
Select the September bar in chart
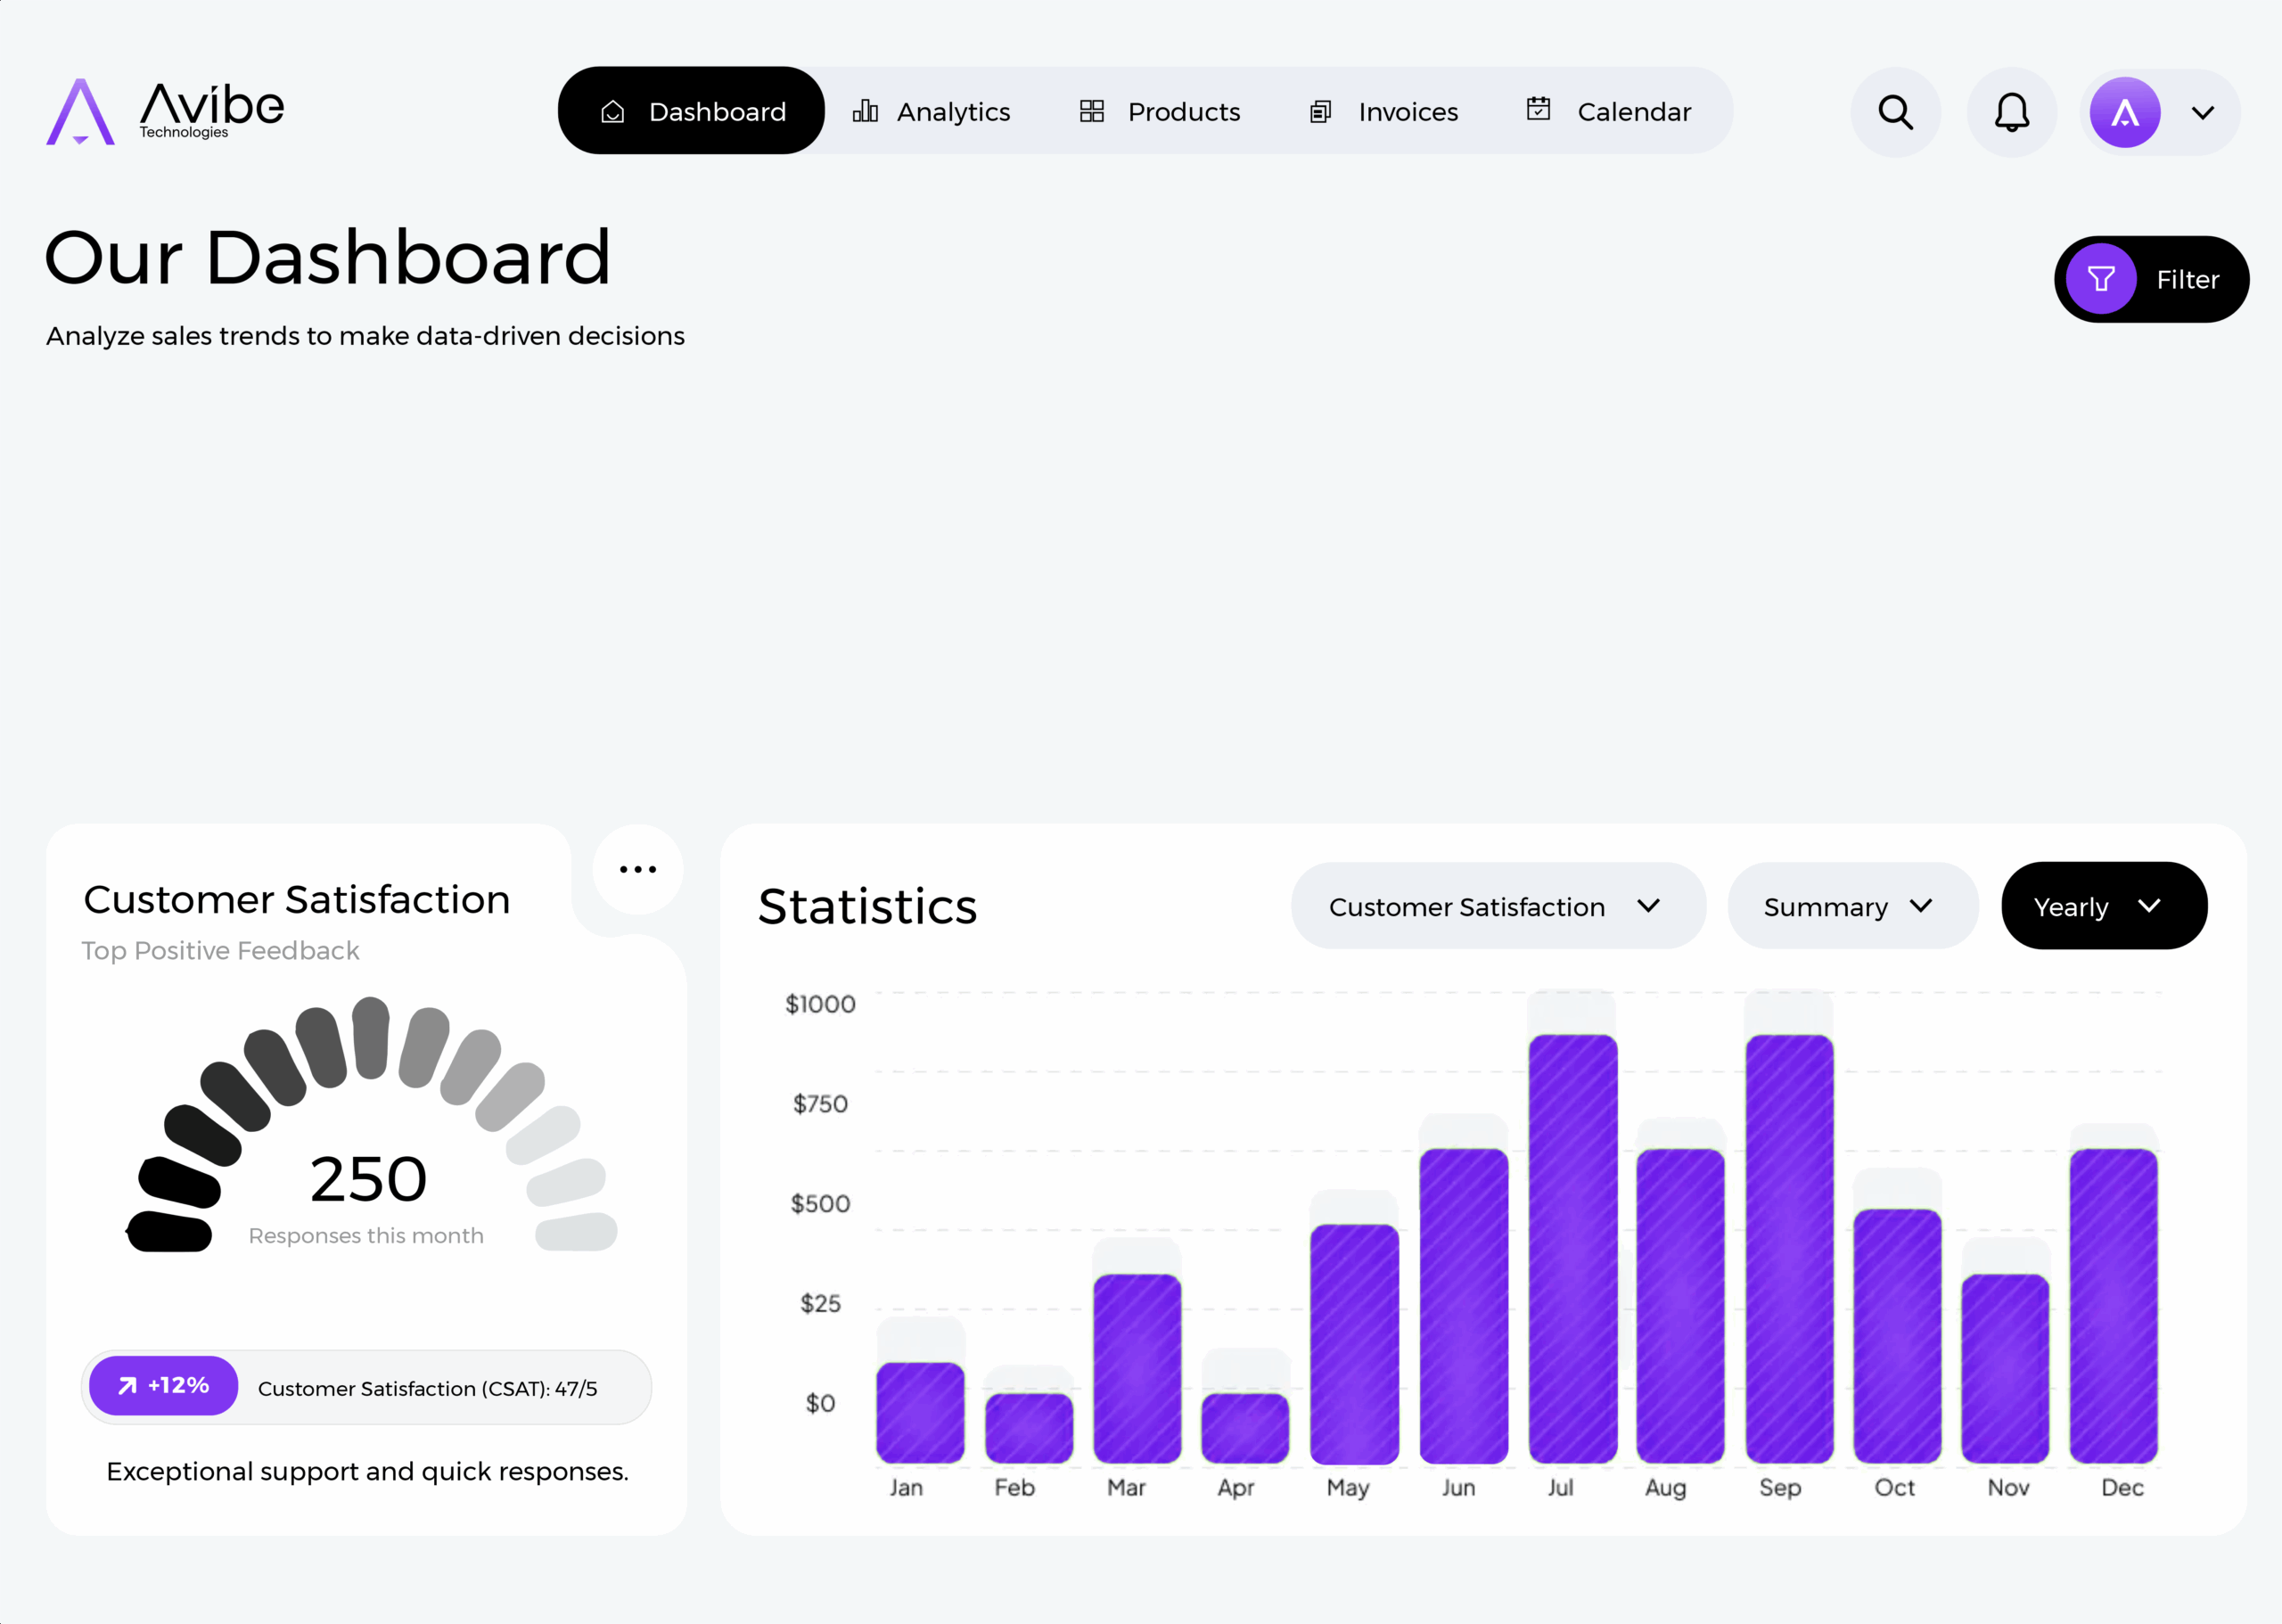[x=1789, y=1248]
